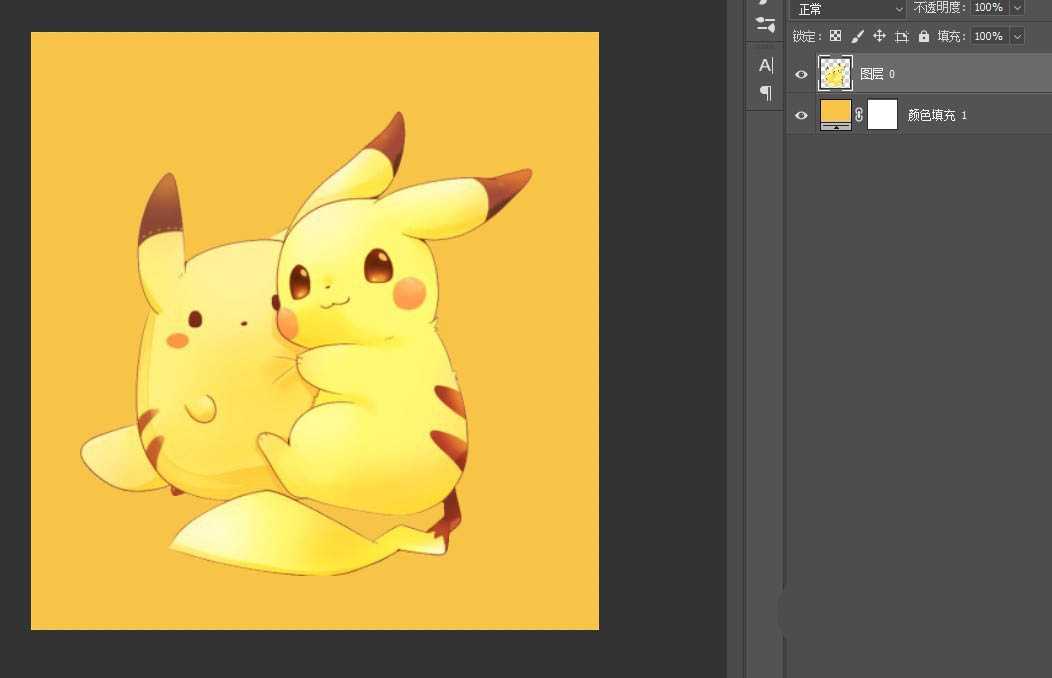This screenshot has height=678, width=1052.
Task: Click lock transparent pixels icon
Action: click(x=835, y=36)
